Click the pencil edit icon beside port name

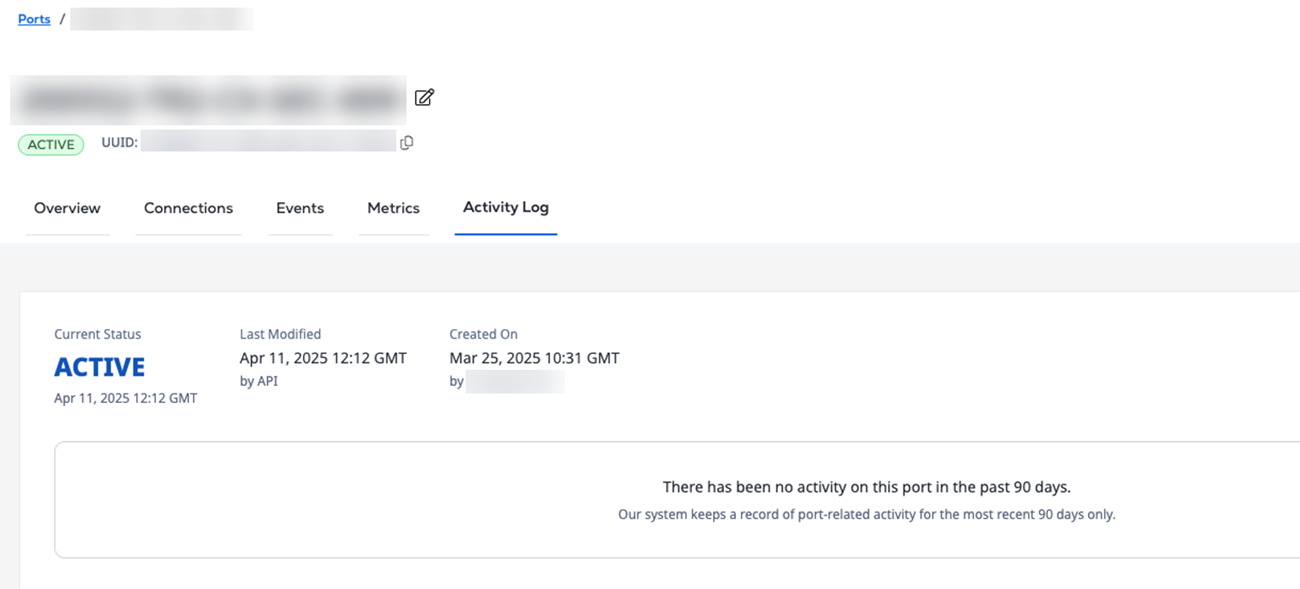pyautogui.click(x=425, y=97)
